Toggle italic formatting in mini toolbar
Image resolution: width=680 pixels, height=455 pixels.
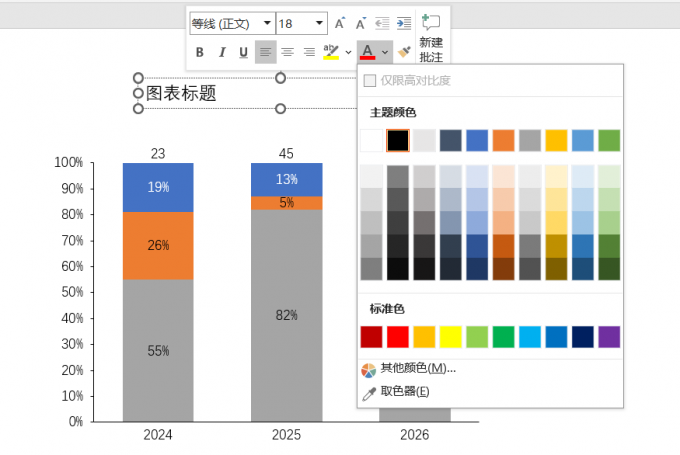[222, 52]
